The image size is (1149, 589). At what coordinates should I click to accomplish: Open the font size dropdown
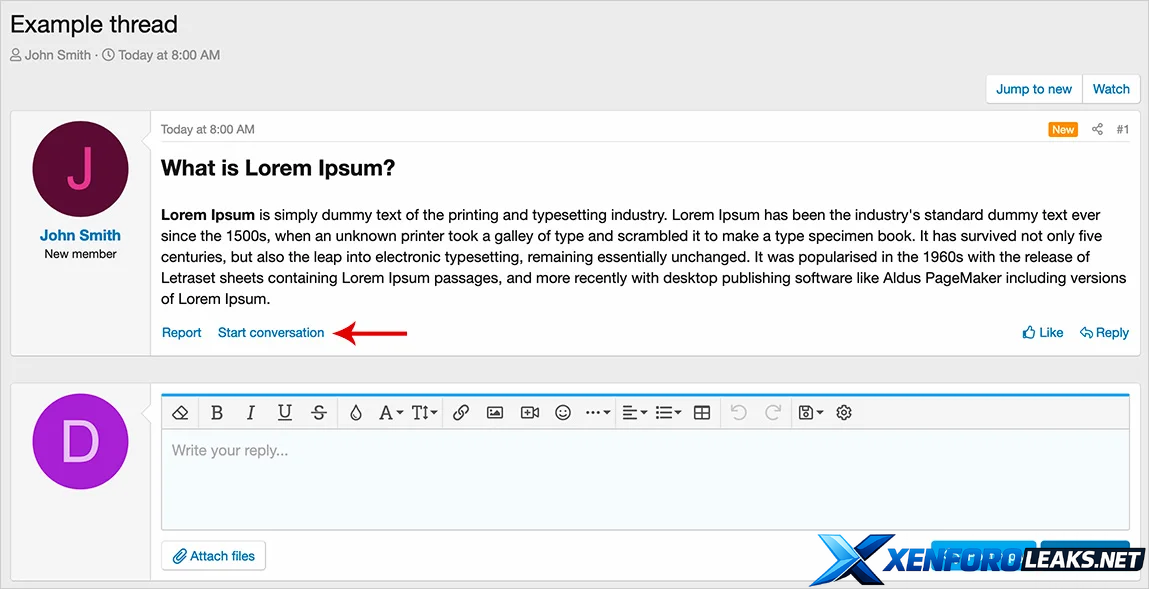point(424,412)
